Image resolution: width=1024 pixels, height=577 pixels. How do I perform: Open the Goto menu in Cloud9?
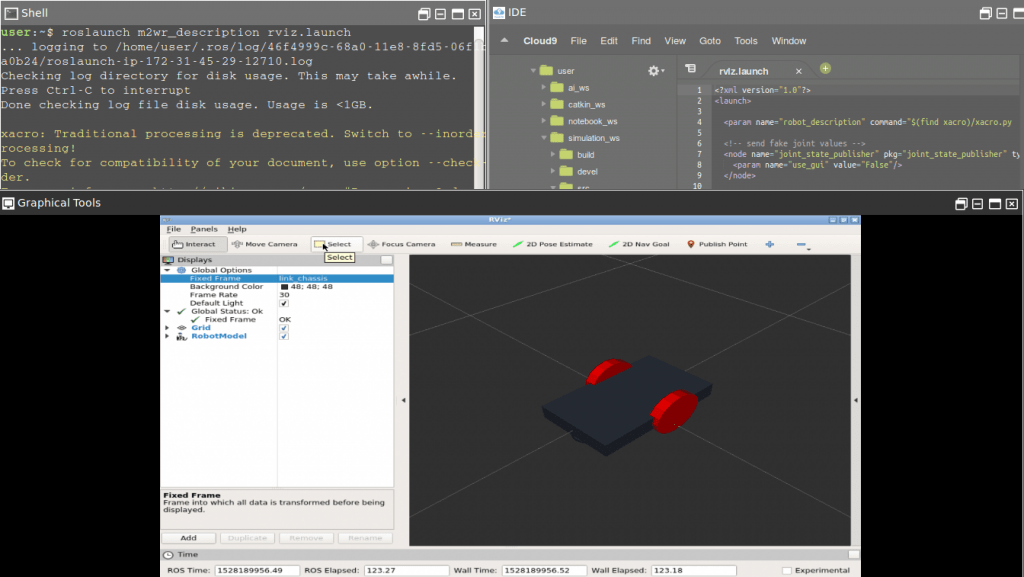pyautogui.click(x=710, y=40)
